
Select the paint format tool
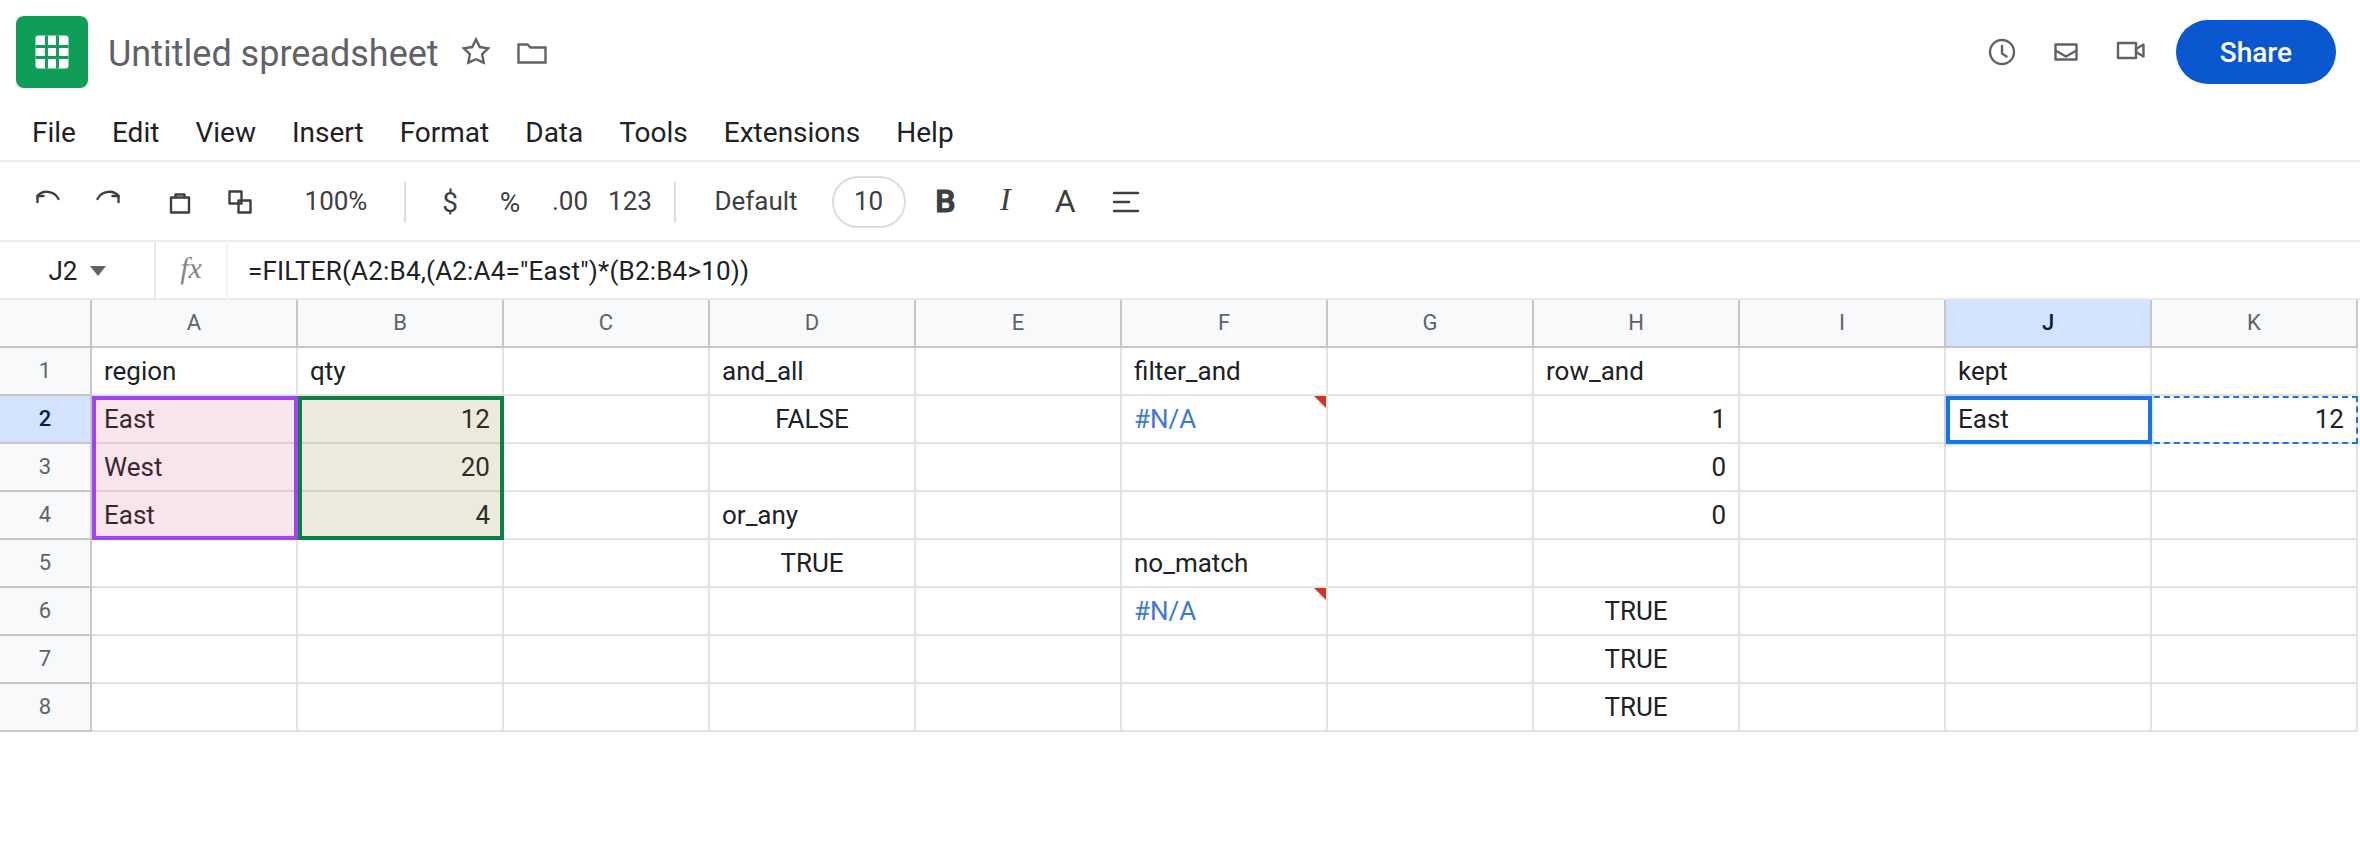[x=240, y=202]
